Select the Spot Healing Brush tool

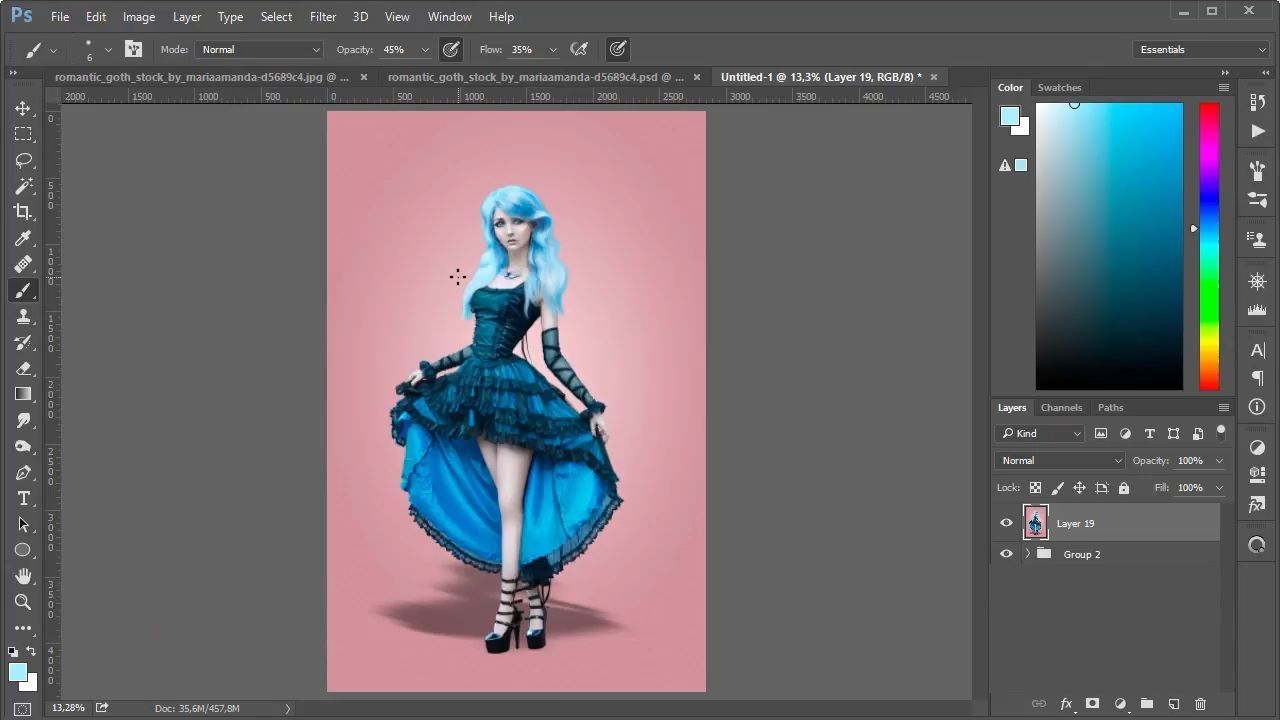[23, 264]
